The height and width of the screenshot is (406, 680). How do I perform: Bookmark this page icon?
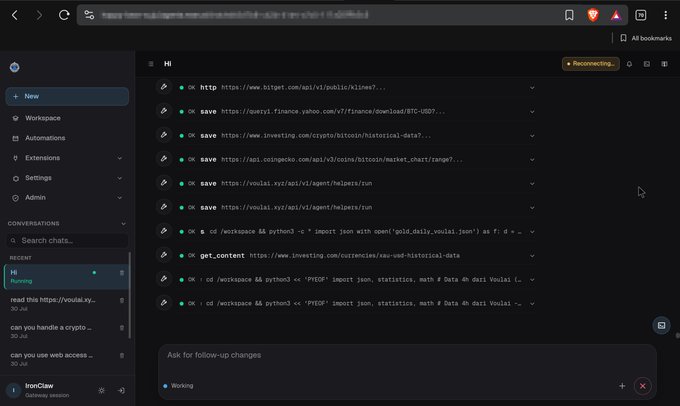[x=569, y=15]
